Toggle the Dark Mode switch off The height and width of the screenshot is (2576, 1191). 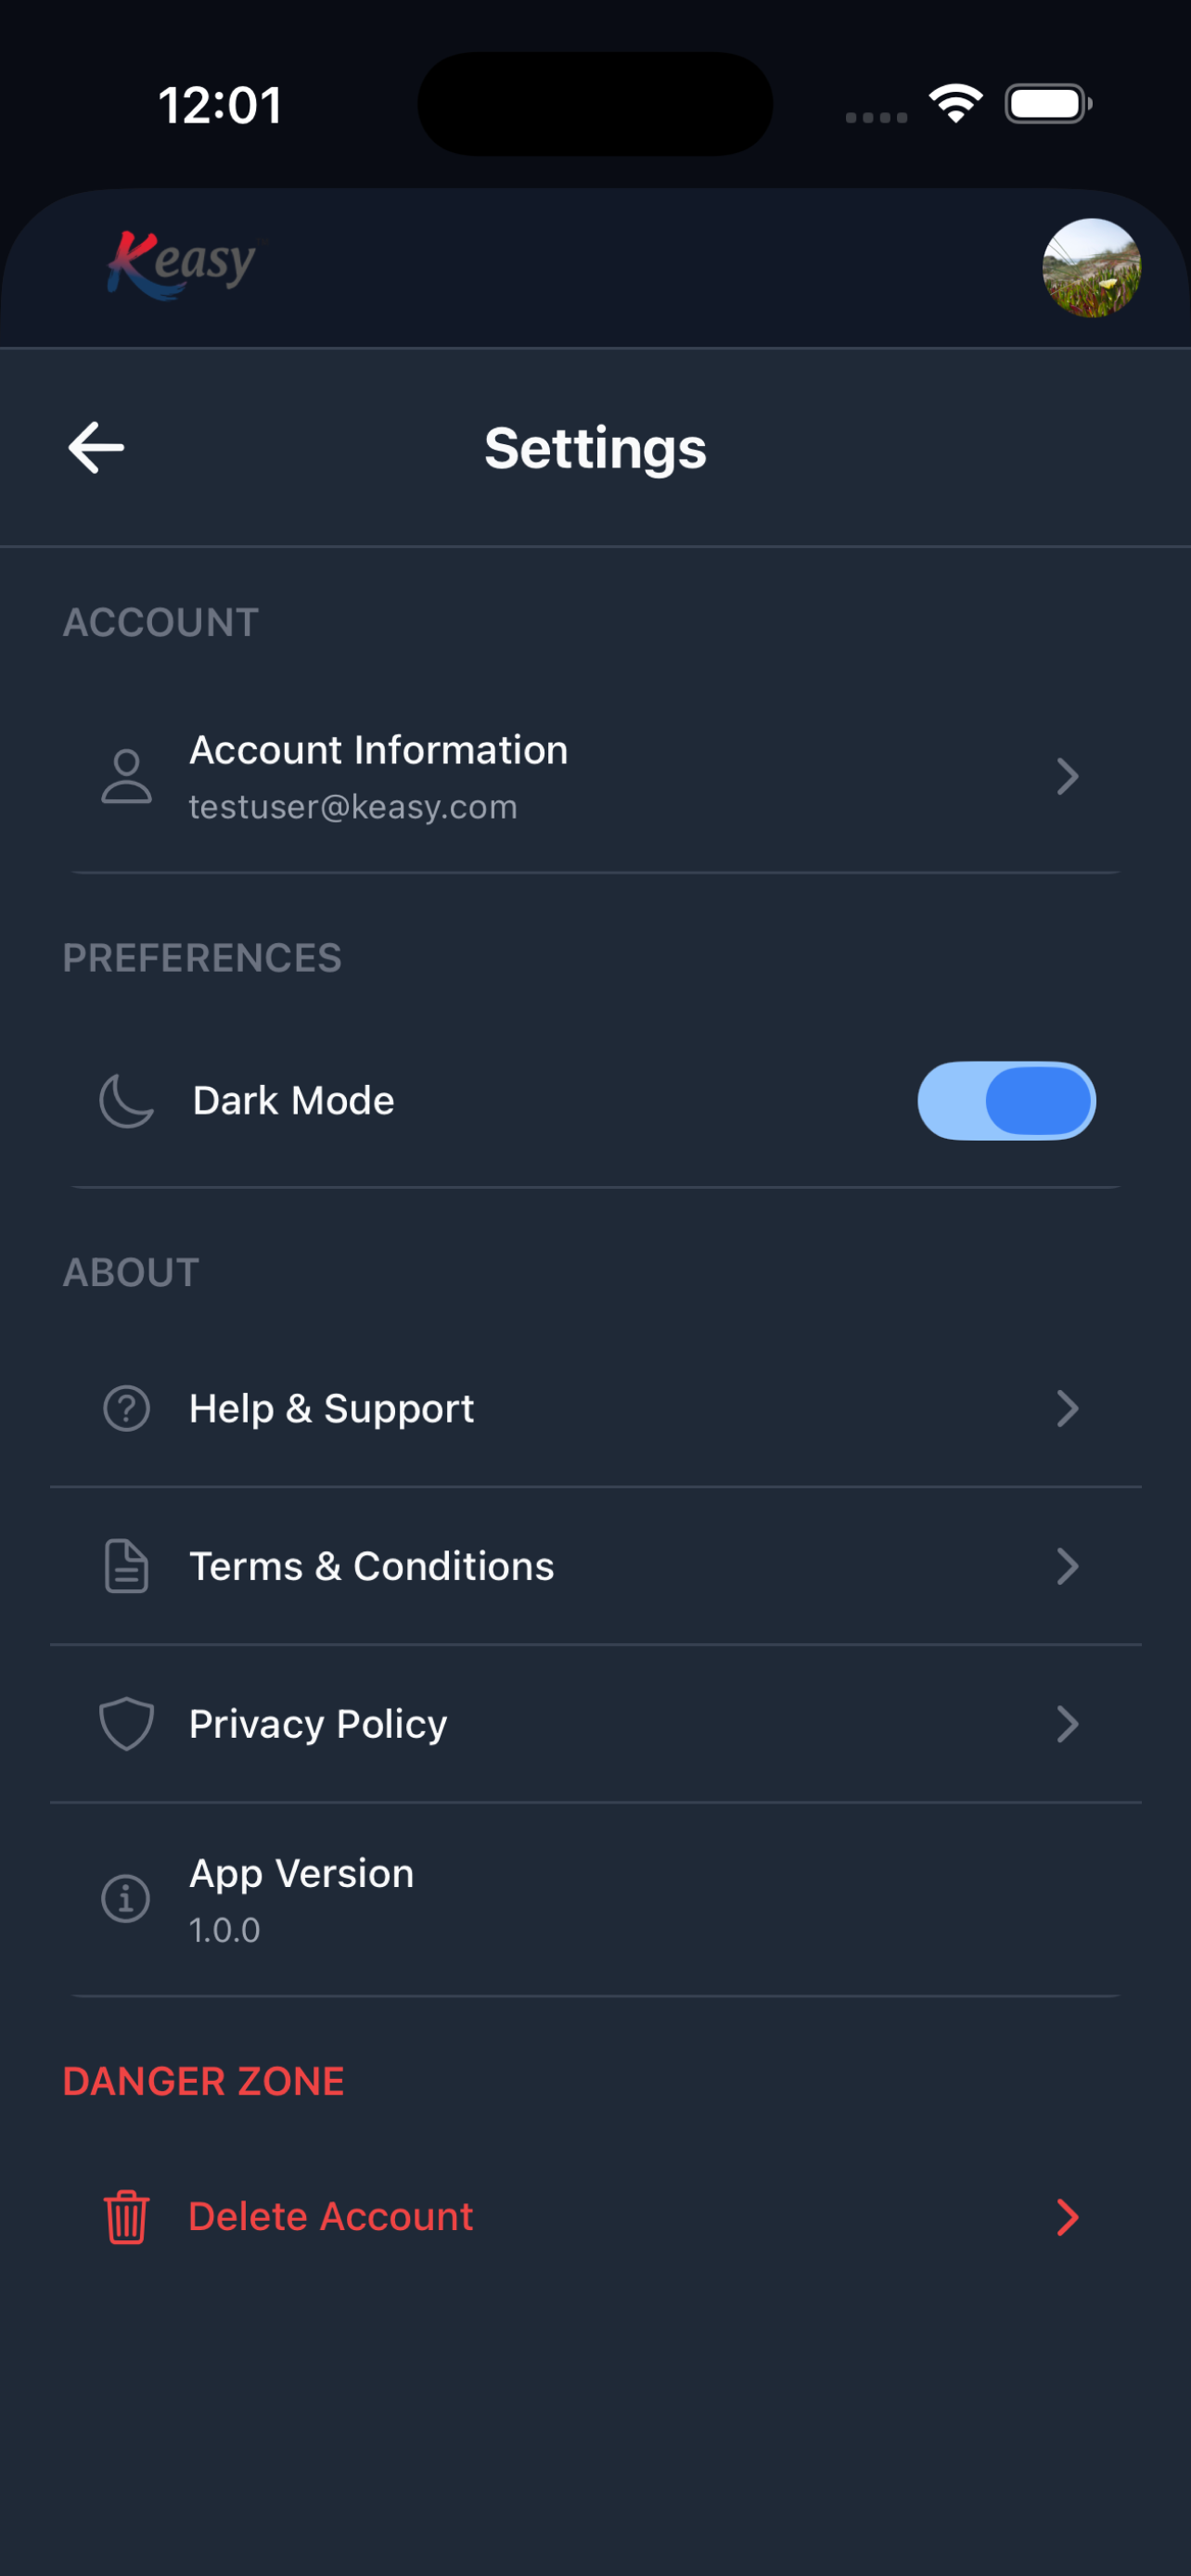pyautogui.click(x=1006, y=1101)
